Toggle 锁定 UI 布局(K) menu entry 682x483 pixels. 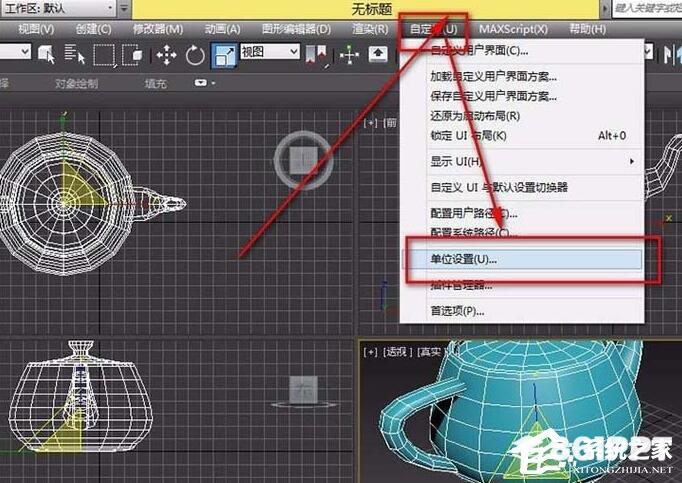coord(522,135)
